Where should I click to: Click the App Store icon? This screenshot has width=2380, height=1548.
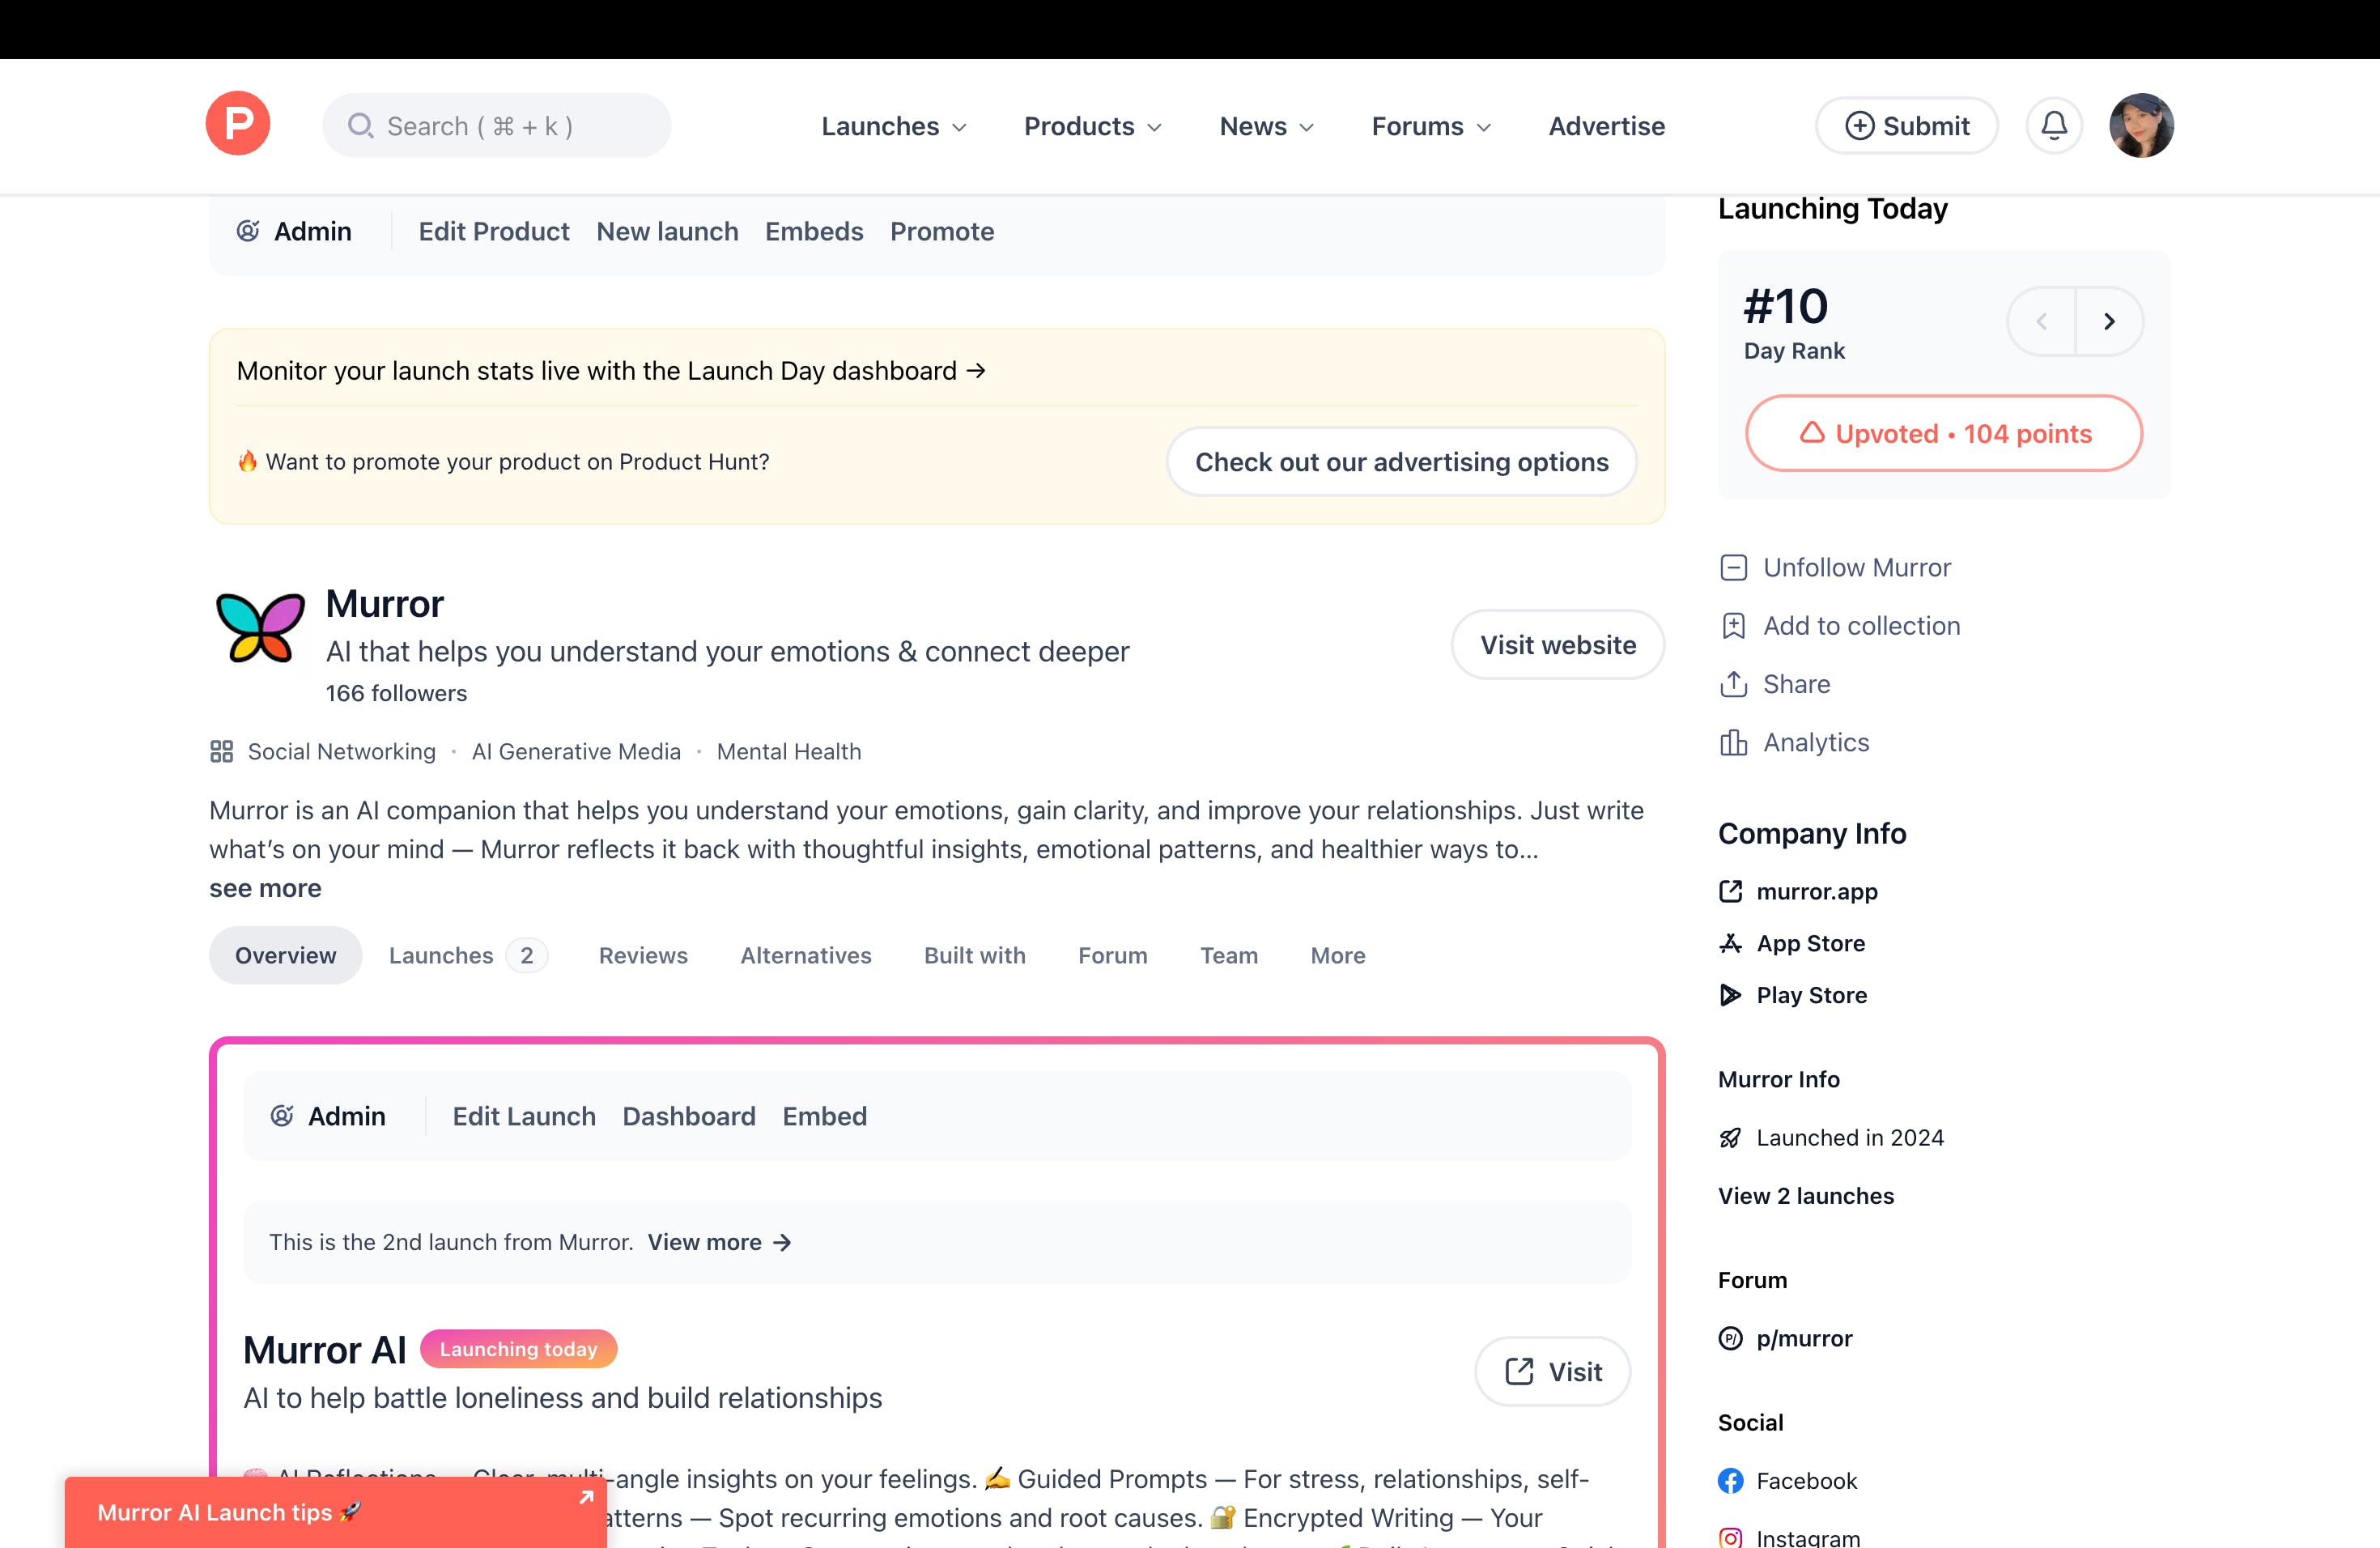click(x=1730, y=943)
